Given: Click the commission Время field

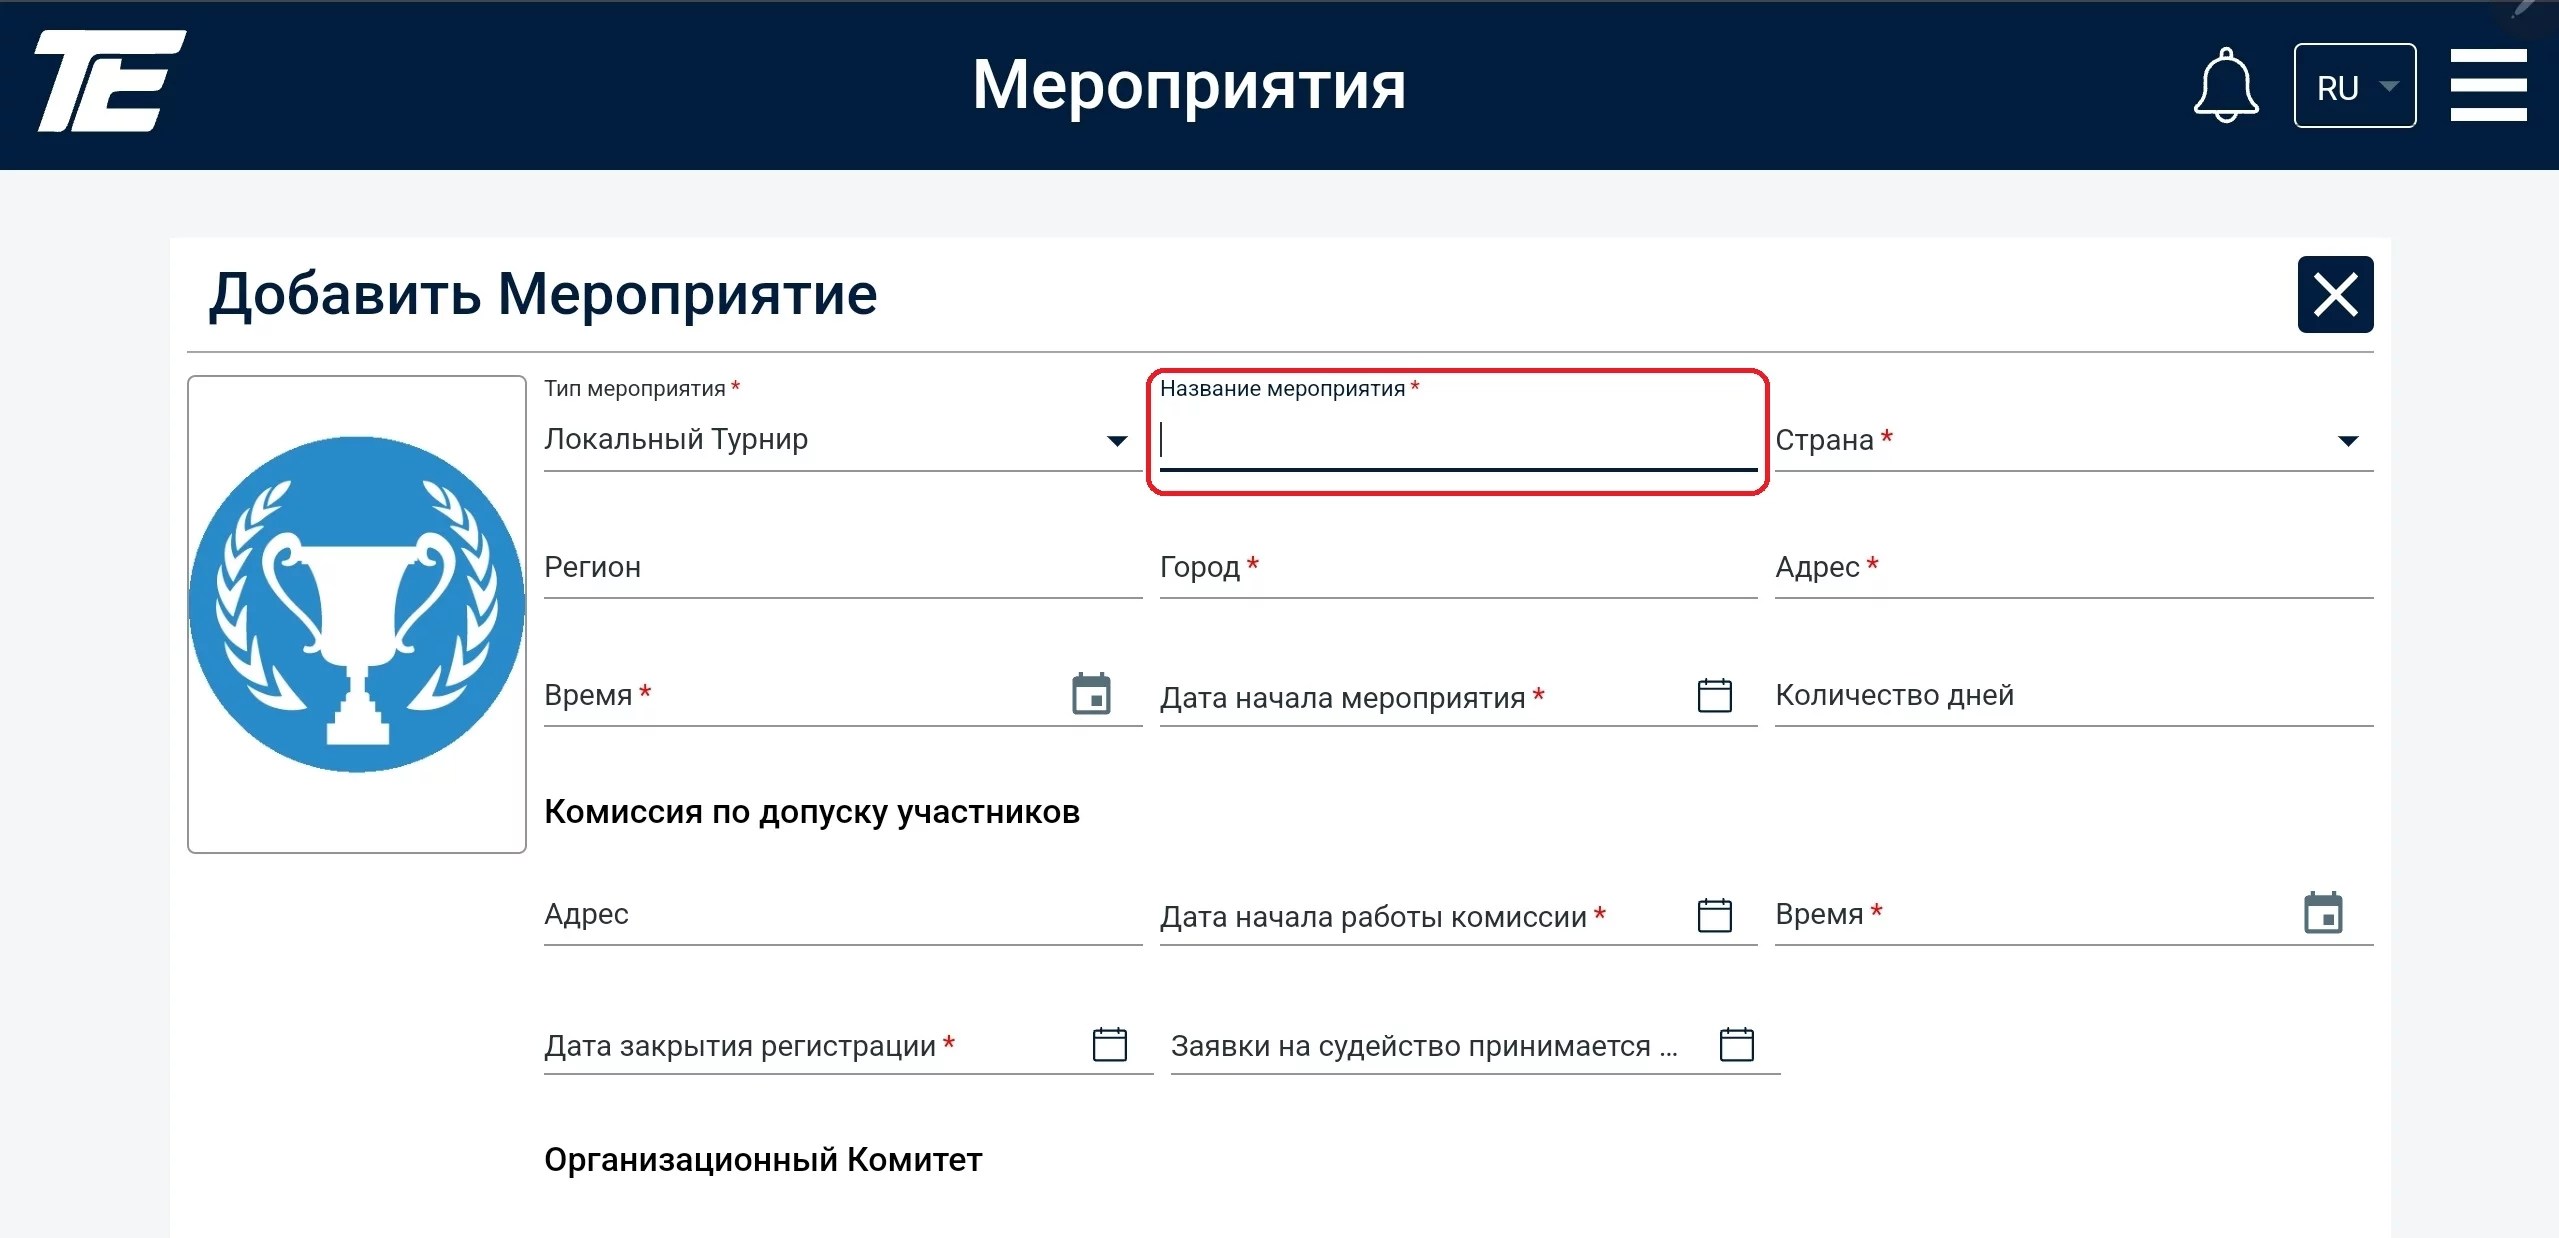Looking at the screenshot, I should (x=2073, y=915).
